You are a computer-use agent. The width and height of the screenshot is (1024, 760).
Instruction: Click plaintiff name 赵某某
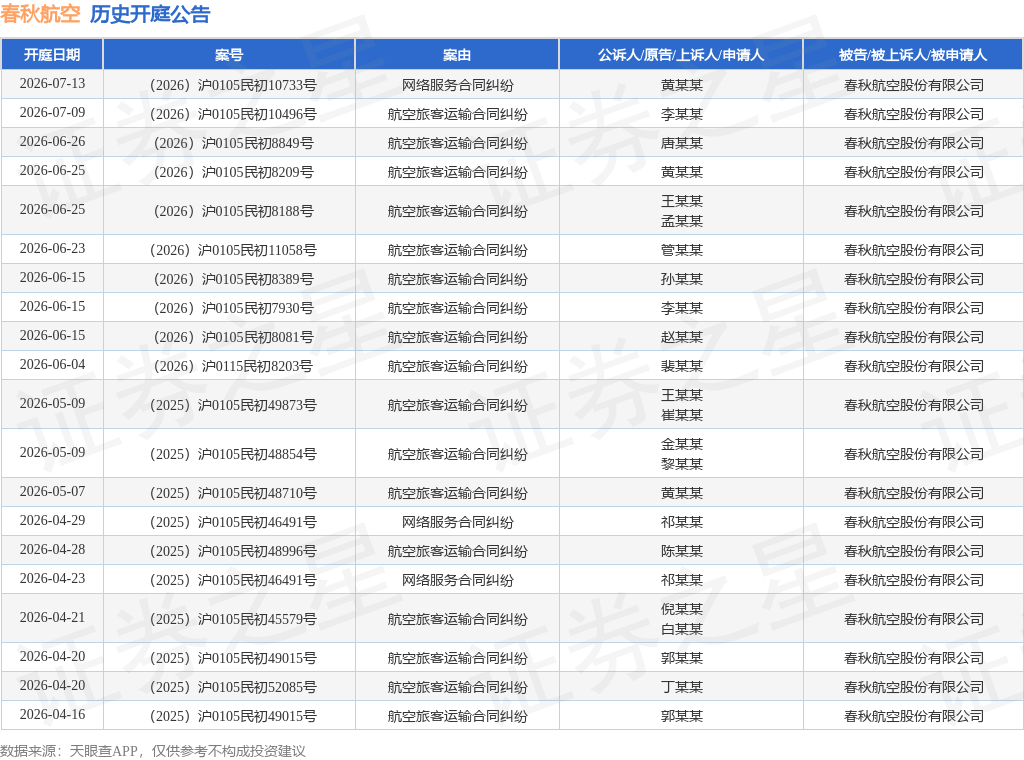[681, 338]
